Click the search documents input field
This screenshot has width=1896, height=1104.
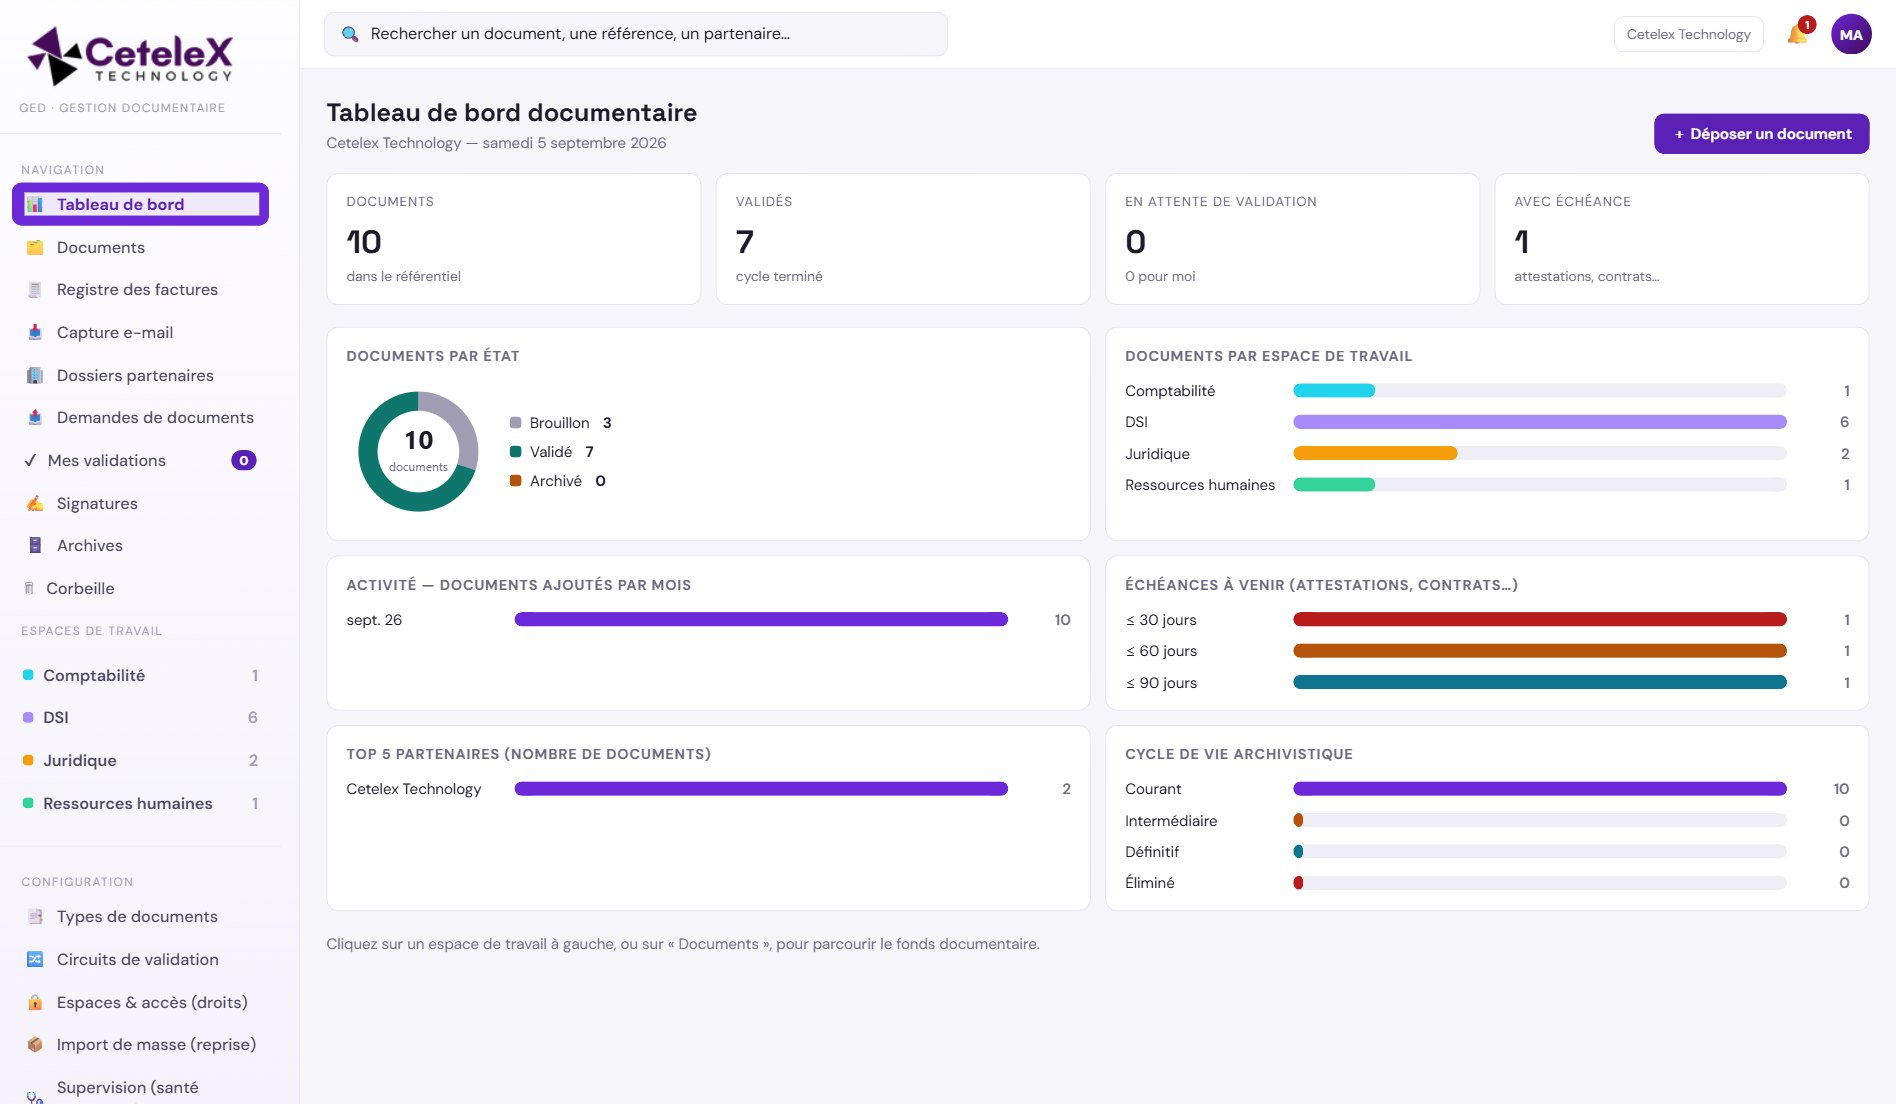(635, 34)
